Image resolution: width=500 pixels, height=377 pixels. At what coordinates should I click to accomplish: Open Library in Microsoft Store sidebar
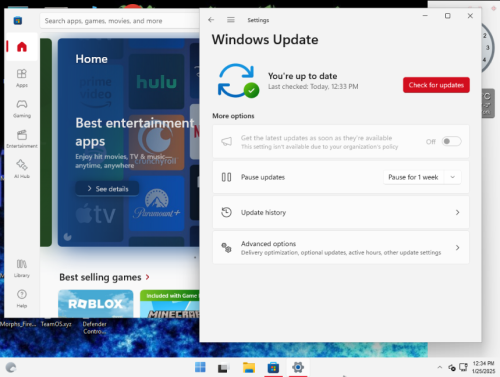tap(22, 268)
